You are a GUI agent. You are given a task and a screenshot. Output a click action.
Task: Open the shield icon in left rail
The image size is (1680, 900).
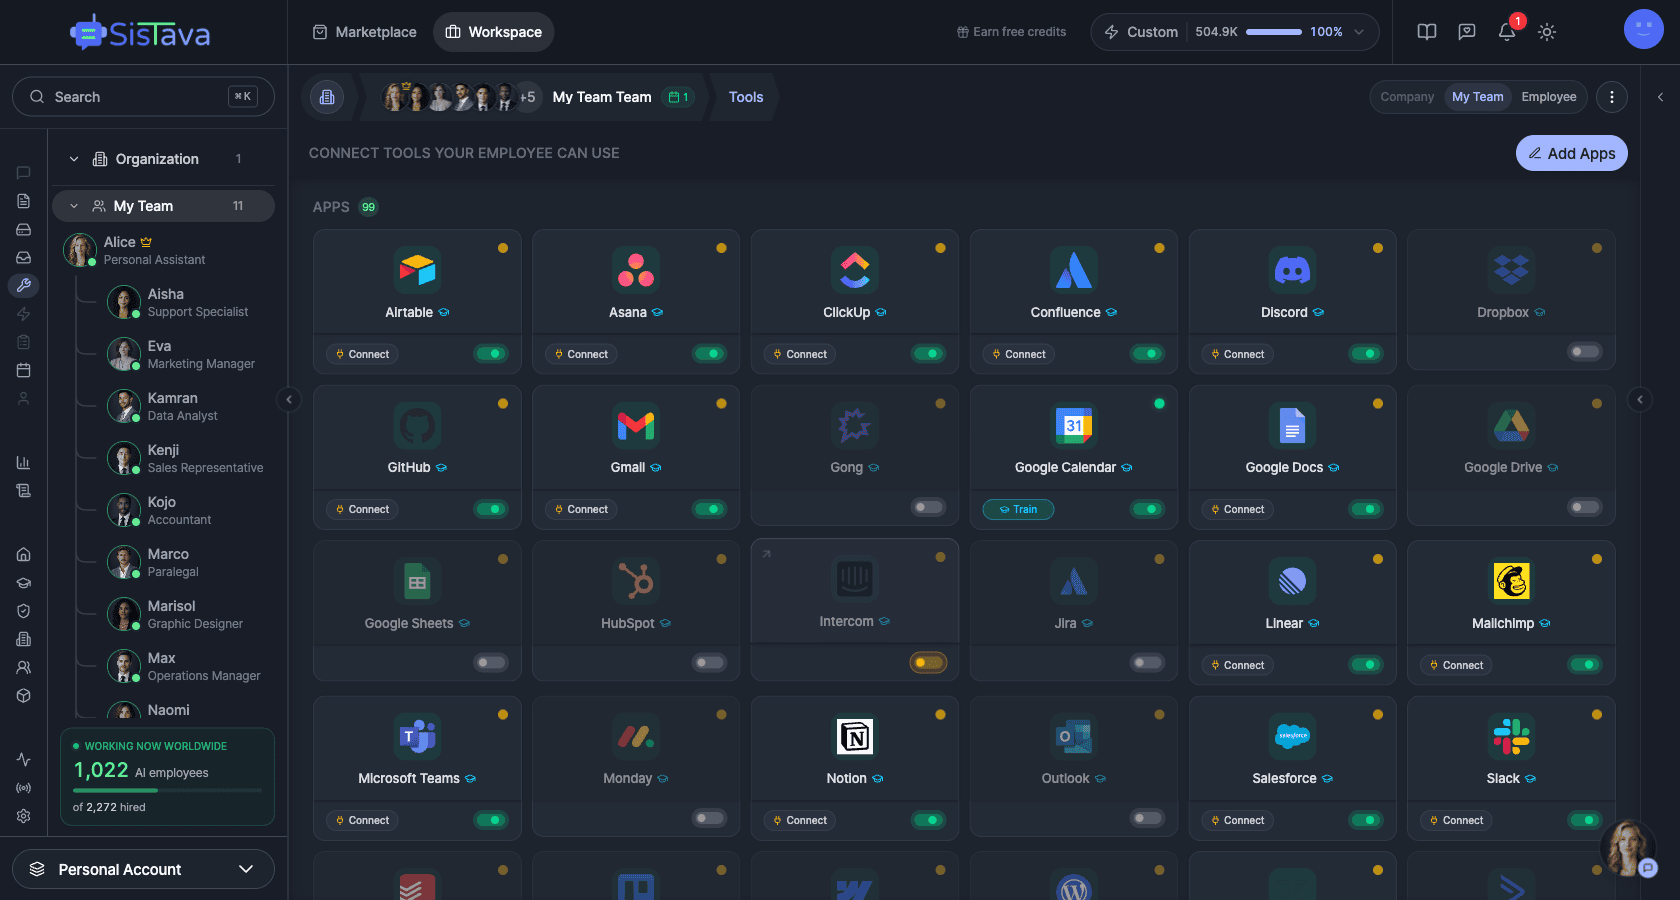coord(23,611)
